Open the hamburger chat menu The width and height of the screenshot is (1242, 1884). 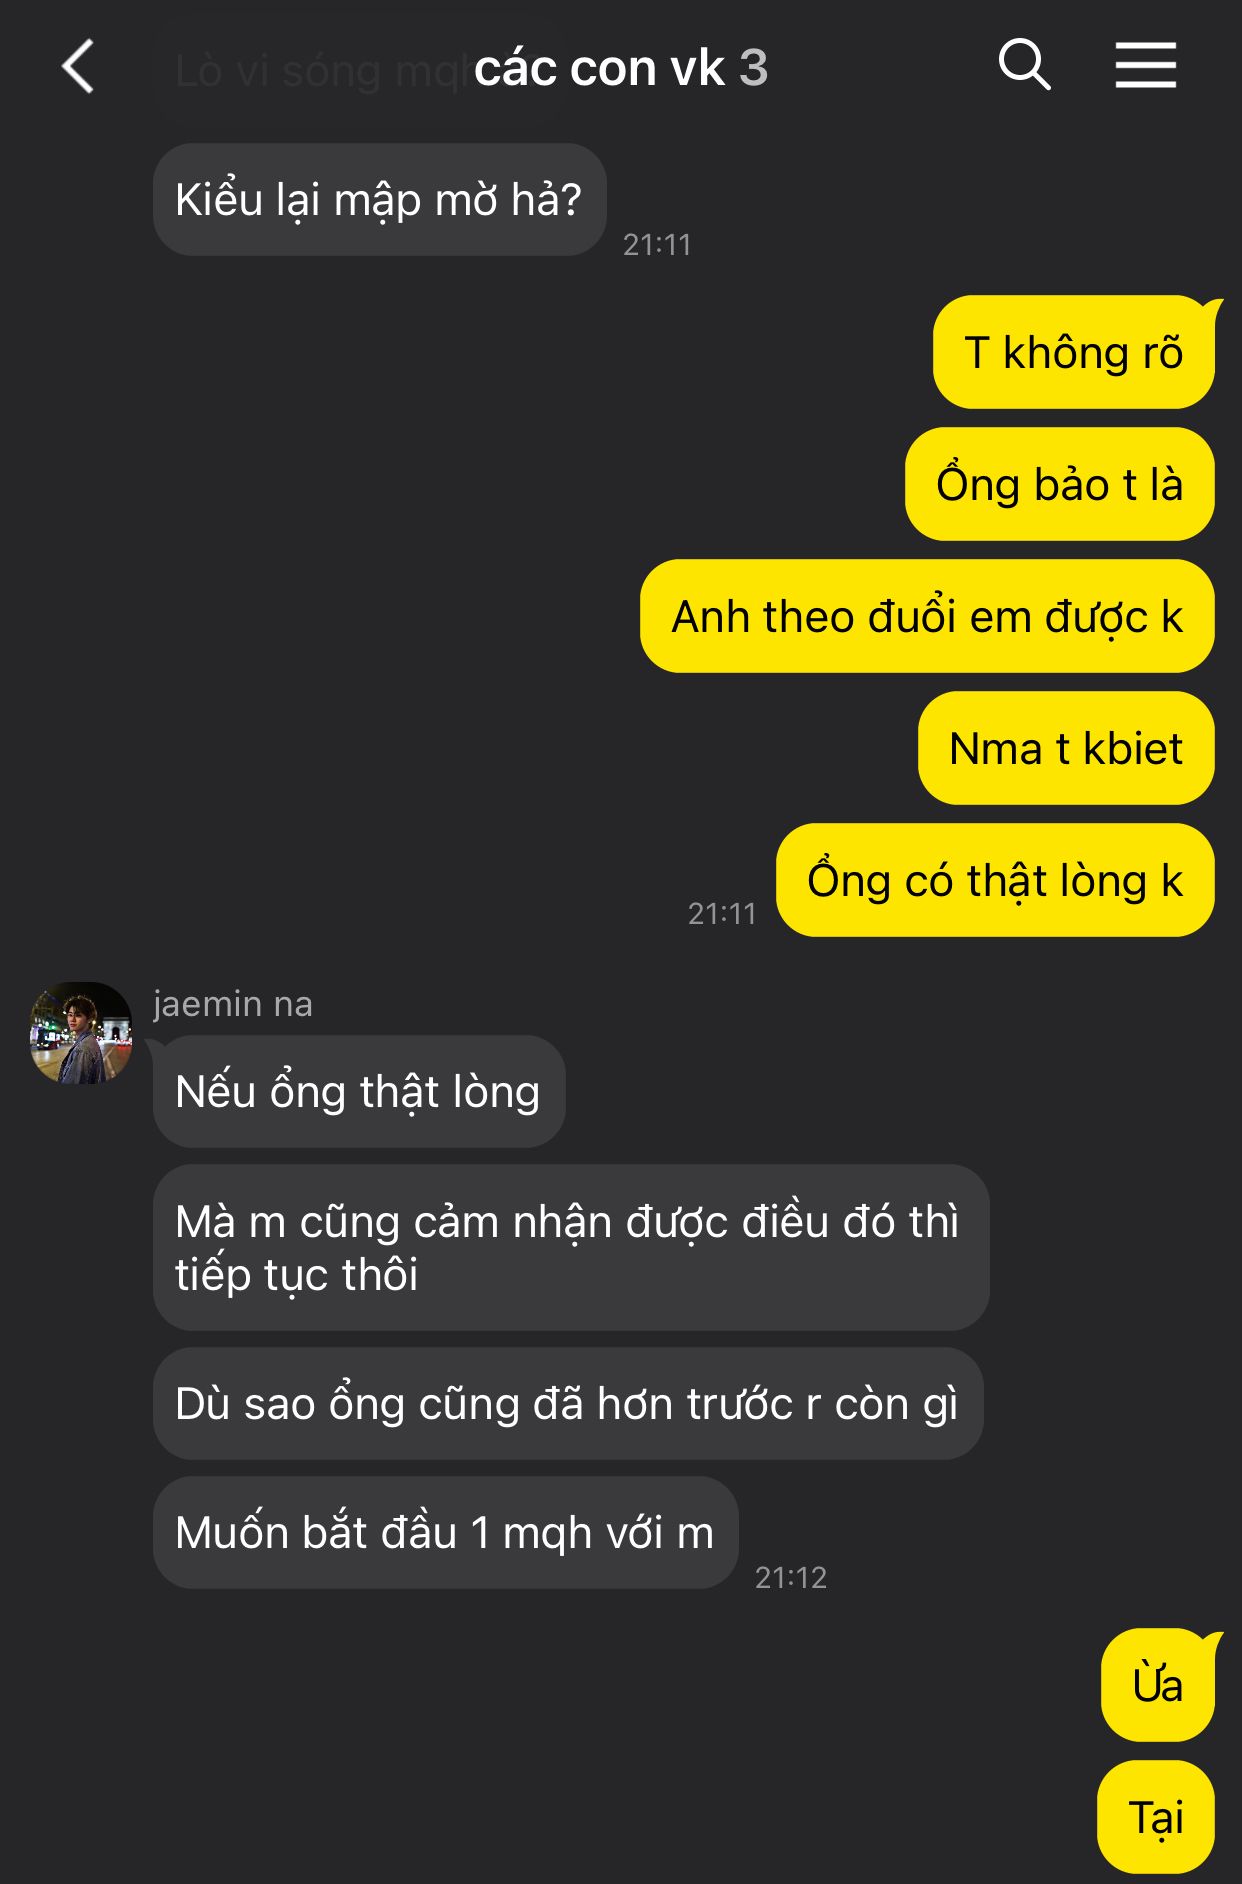click(x=1146, y=66)
